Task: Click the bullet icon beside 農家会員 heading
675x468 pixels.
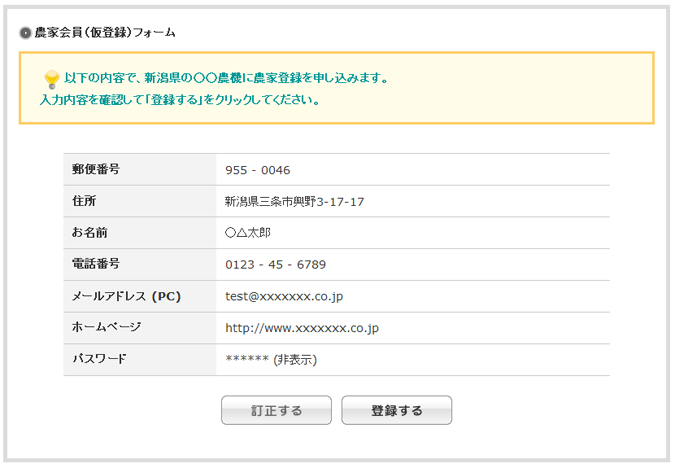Action: [x=25, y=32]
